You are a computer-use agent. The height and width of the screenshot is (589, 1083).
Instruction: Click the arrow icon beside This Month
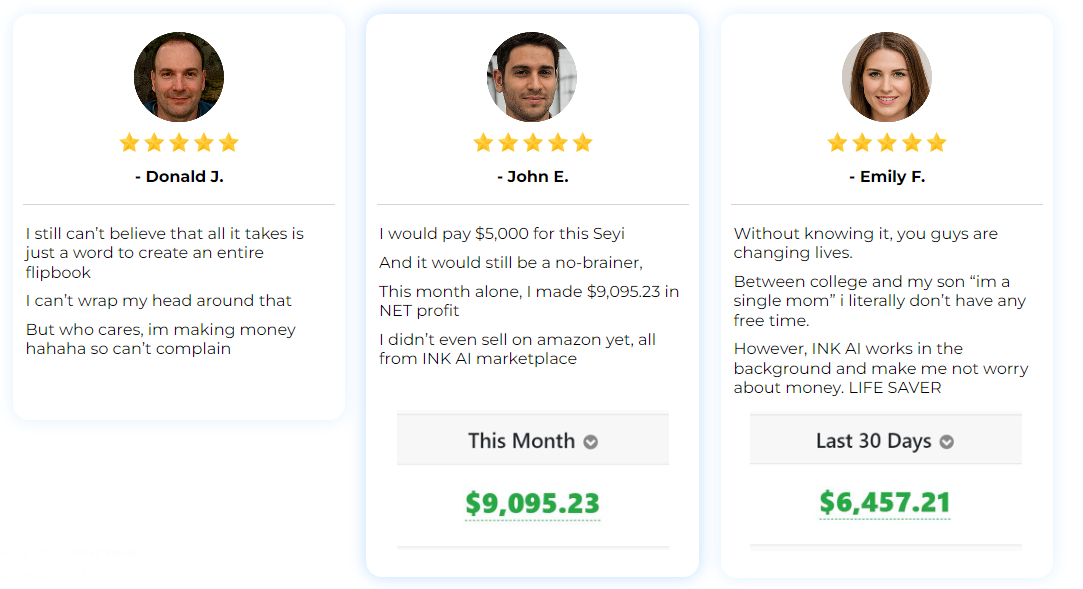point(591,442)
